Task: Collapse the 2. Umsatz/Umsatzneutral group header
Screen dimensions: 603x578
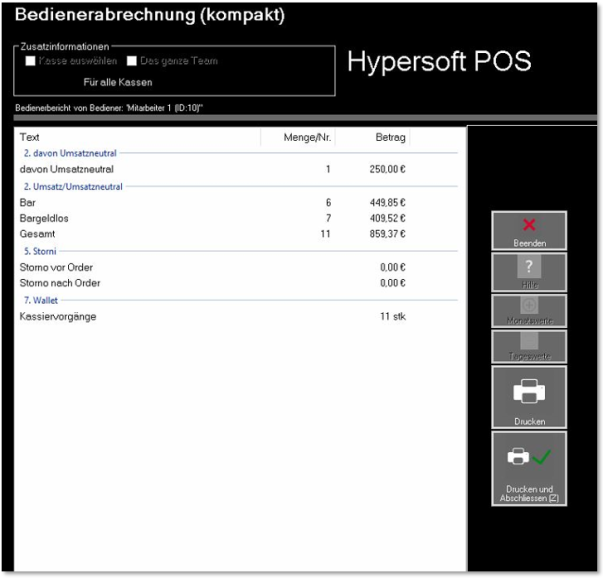Action: pyautogui.click(x=73, y=186)
